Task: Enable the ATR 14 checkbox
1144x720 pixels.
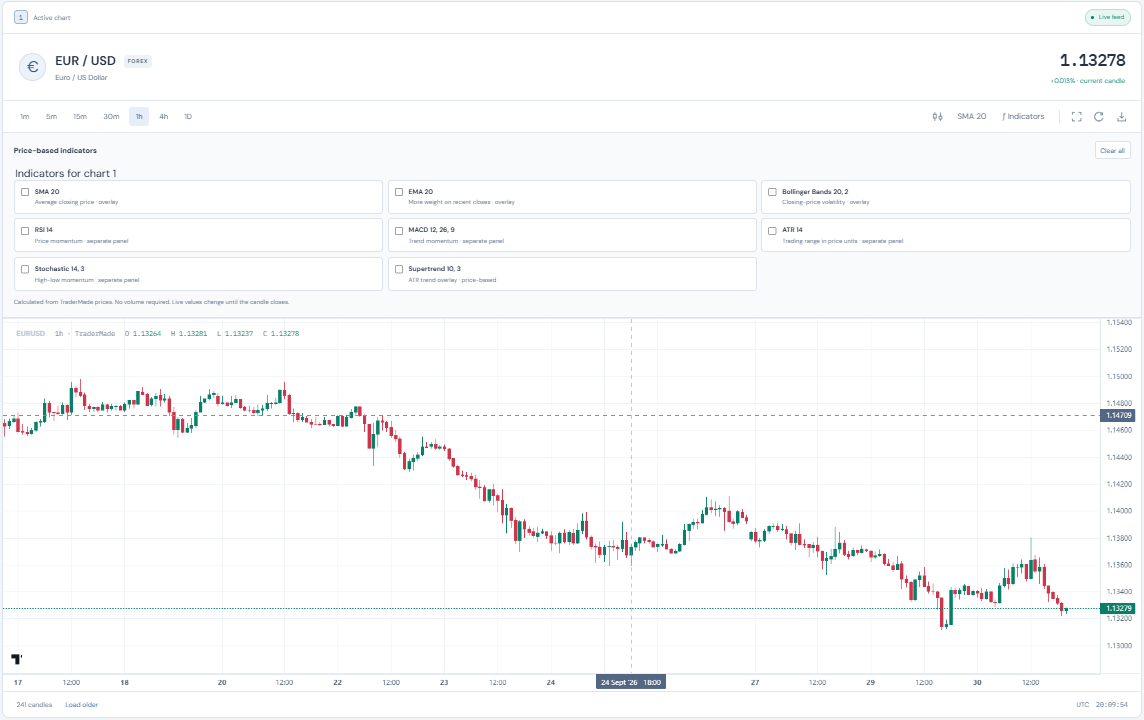Action: coord(772,231)
